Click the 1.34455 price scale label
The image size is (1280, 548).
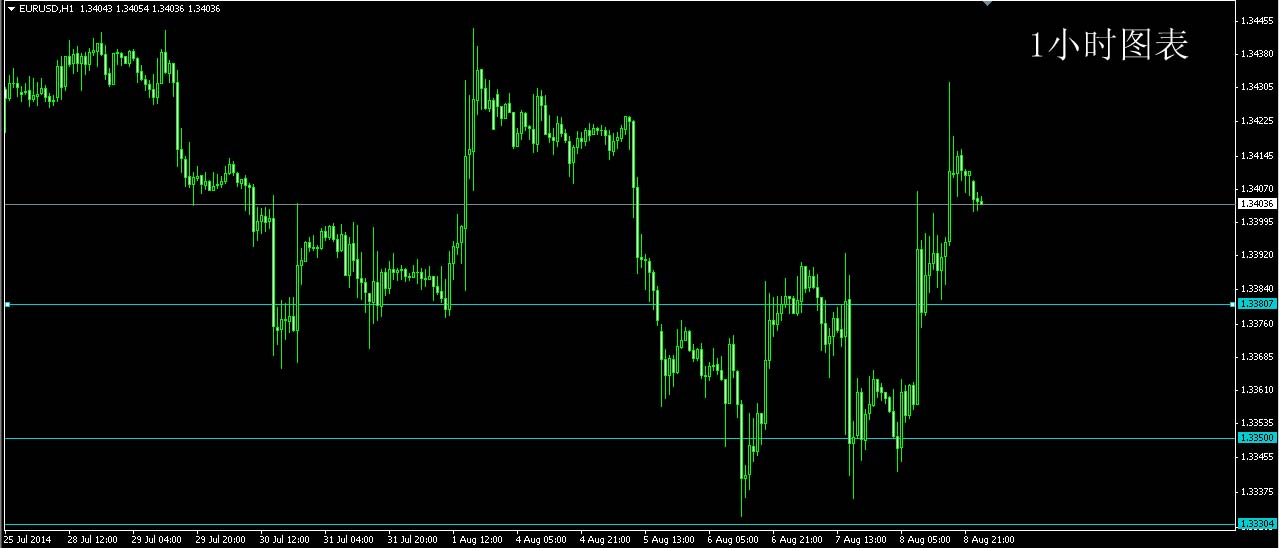(1258, 20)
